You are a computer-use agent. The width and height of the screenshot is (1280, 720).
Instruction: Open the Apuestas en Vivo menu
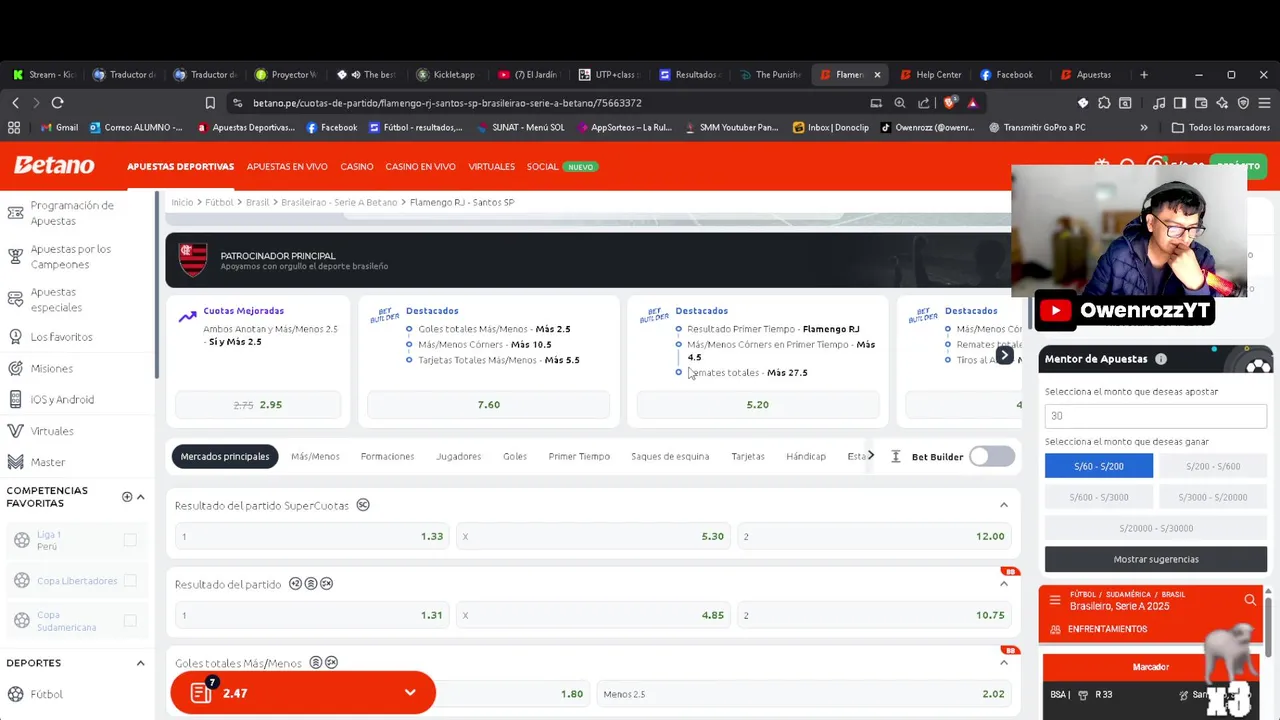coord(287,167)
